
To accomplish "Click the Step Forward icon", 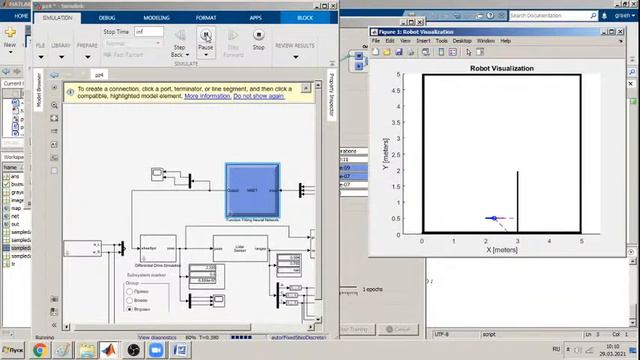I will (233, 36).
